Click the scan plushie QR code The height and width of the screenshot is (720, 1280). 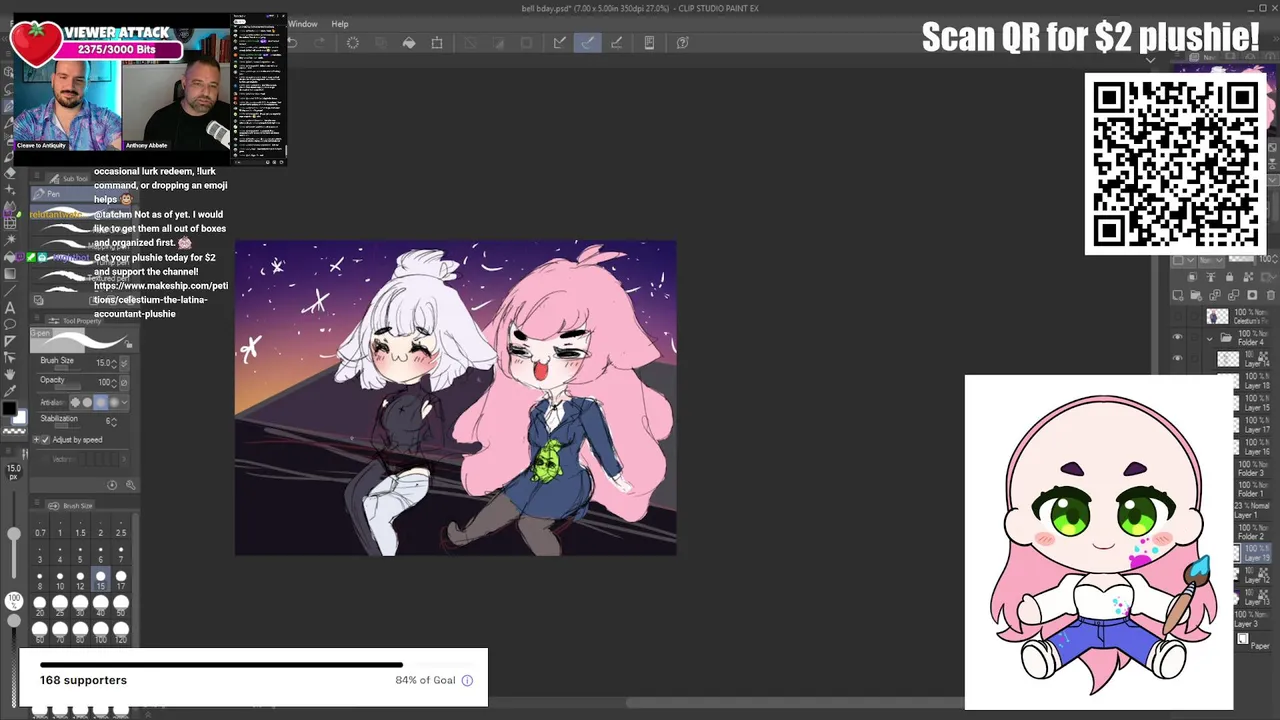coord(1175,164)
